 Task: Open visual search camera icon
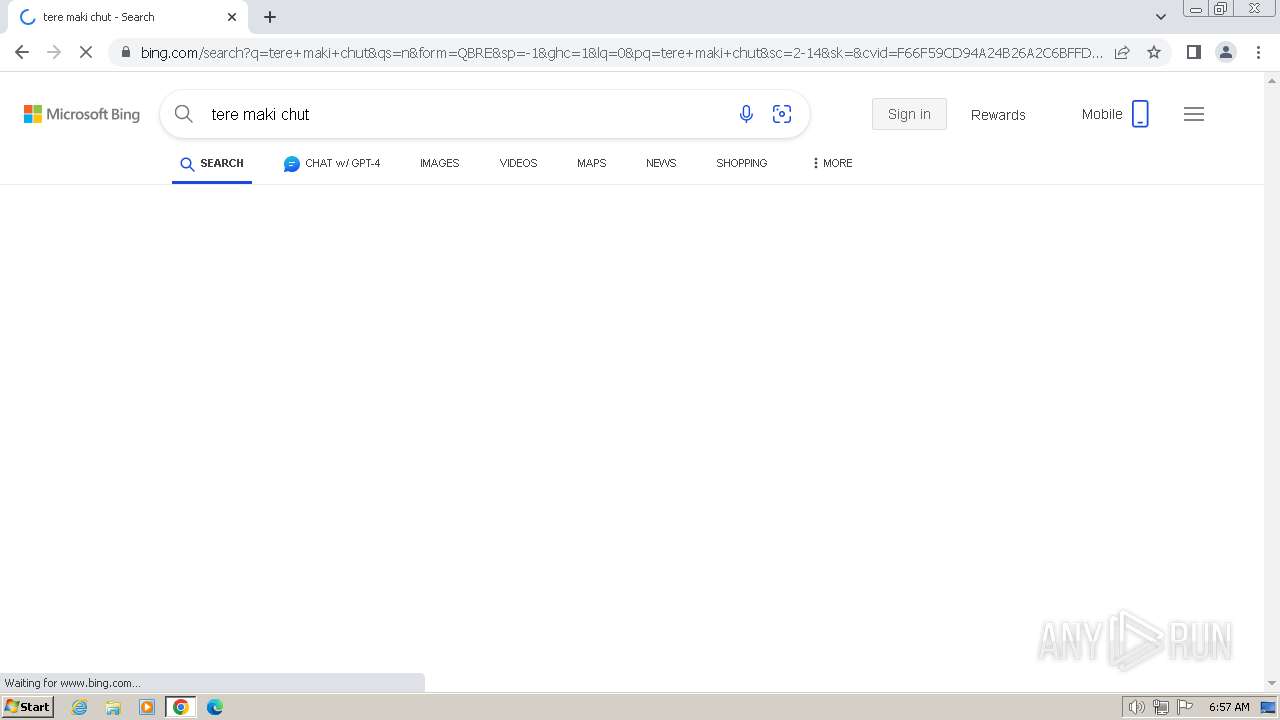point(782,114)
